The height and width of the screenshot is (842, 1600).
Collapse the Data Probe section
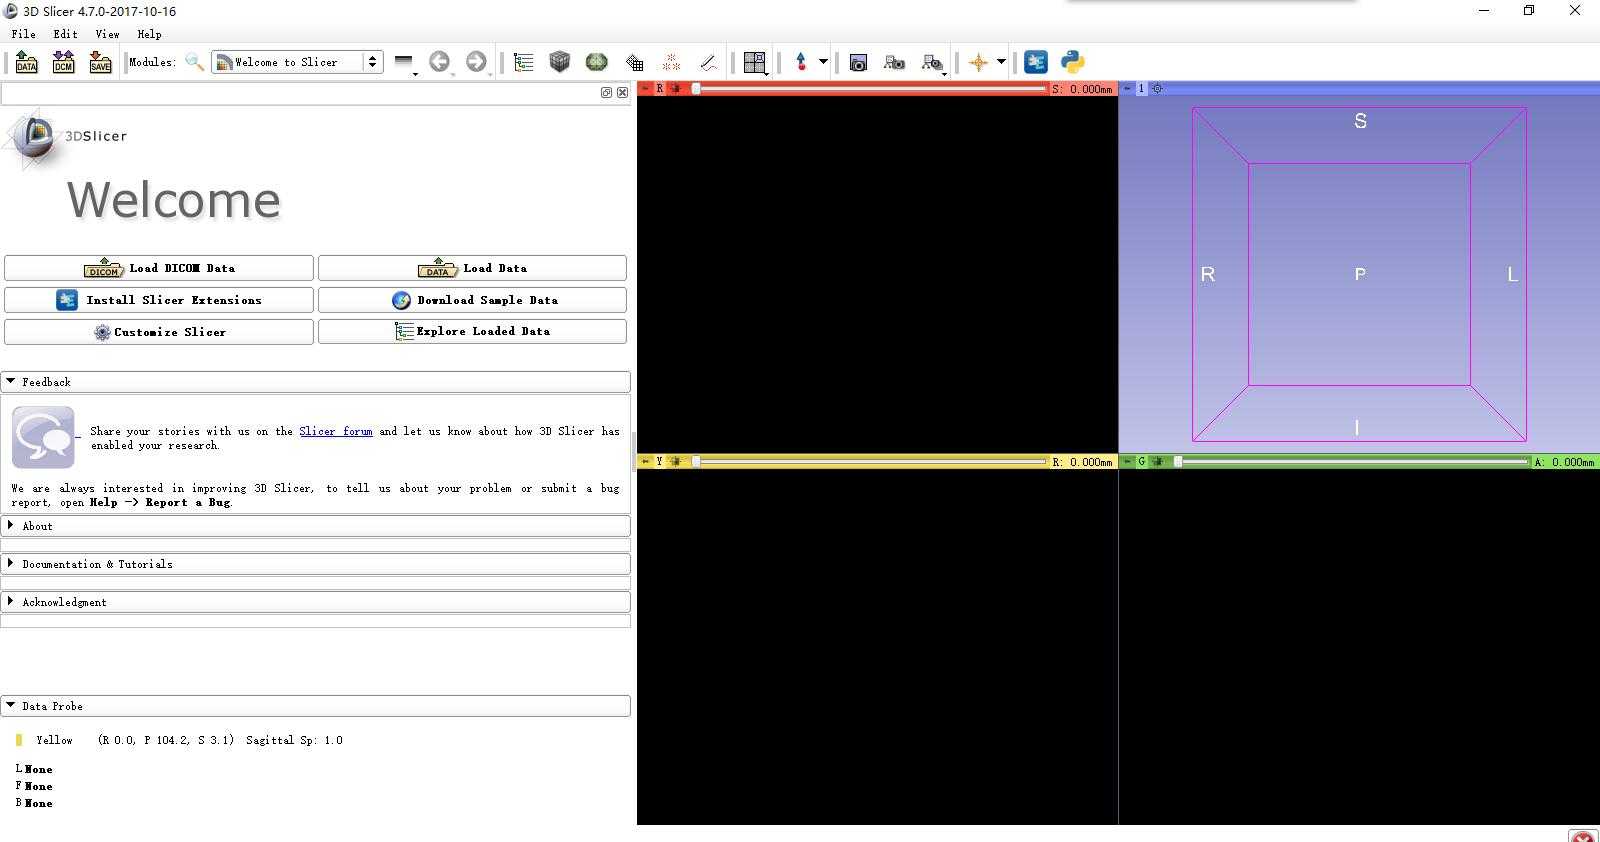point(316,706)
